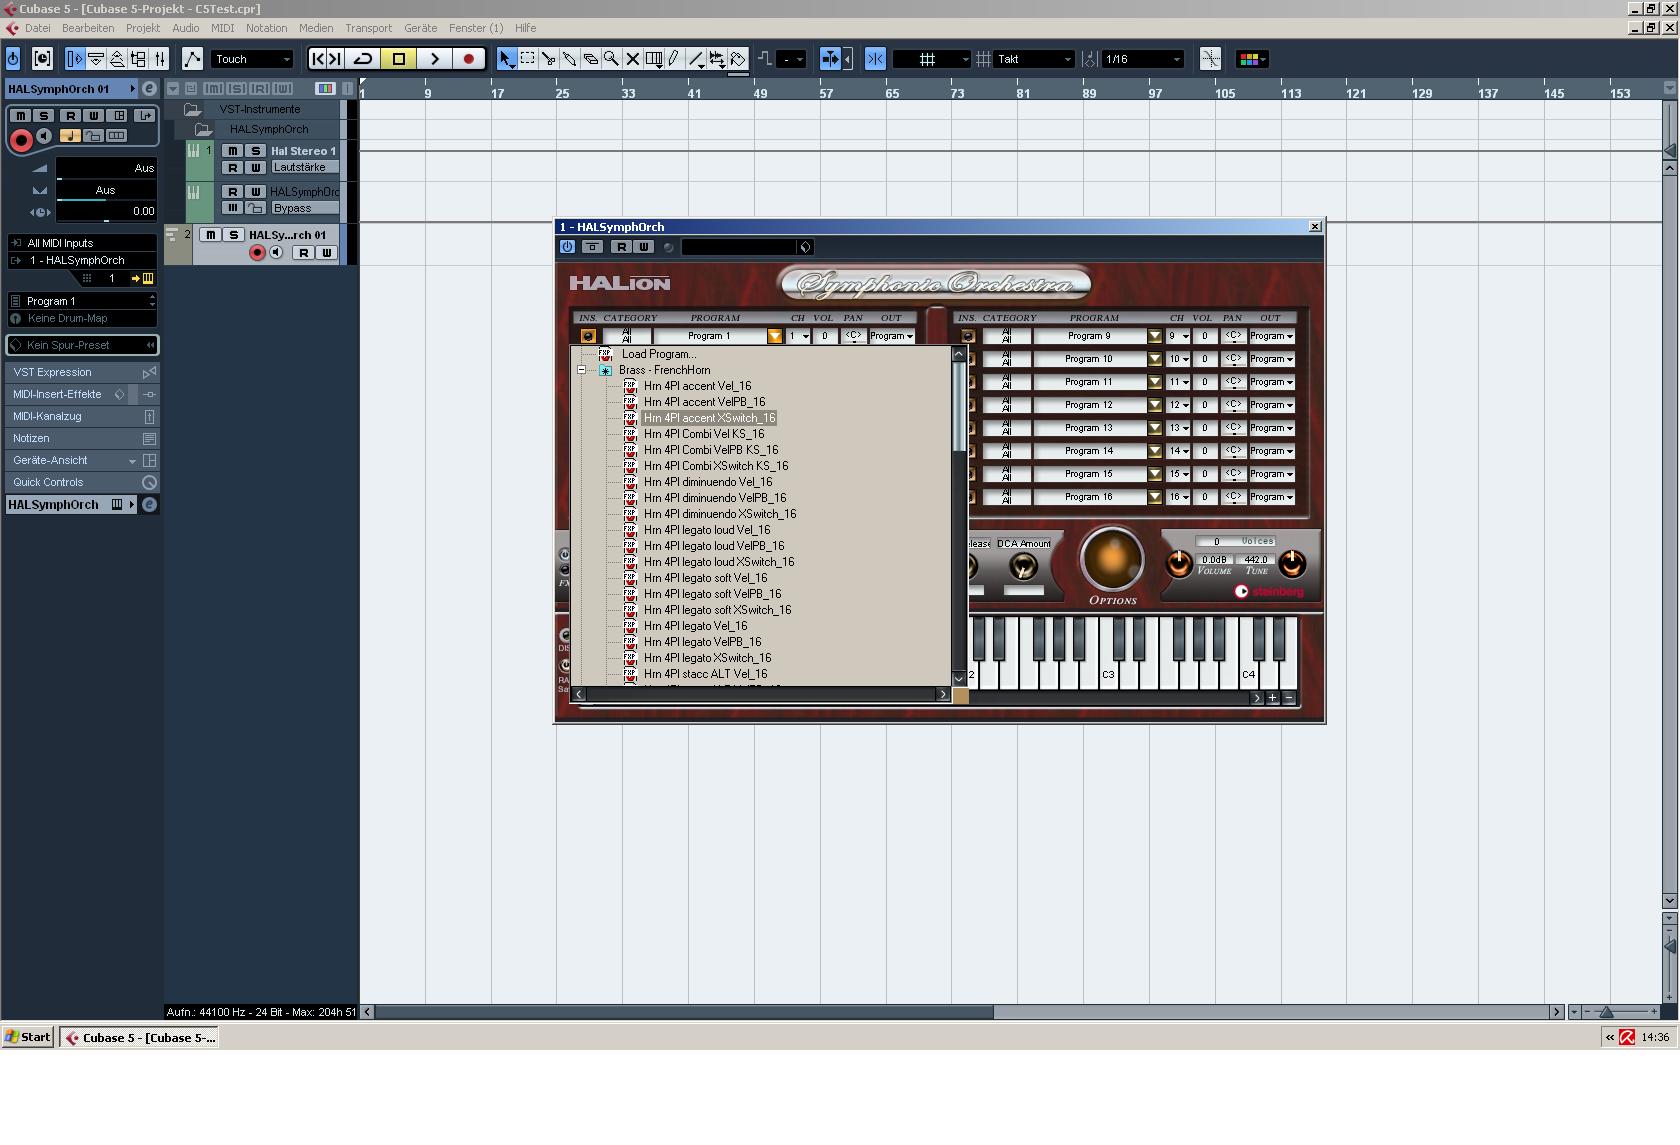Toggle the HALion plugin power button

pyautogui.click(x=568, y=247)
